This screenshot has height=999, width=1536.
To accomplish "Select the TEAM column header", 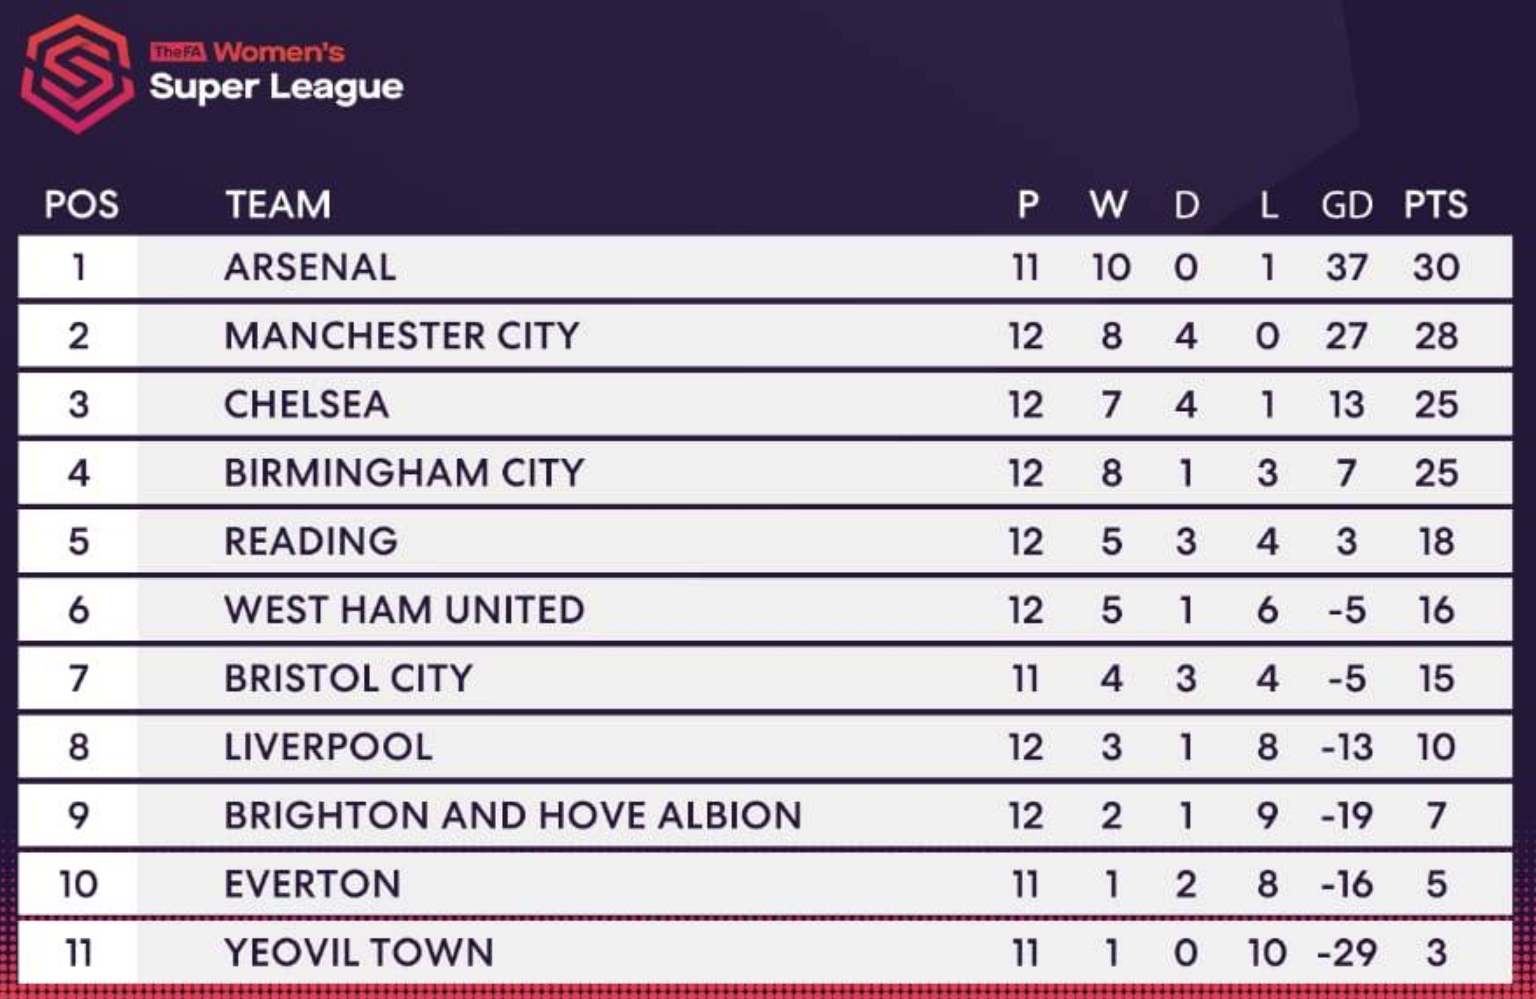I will click(x=278, y=205).
